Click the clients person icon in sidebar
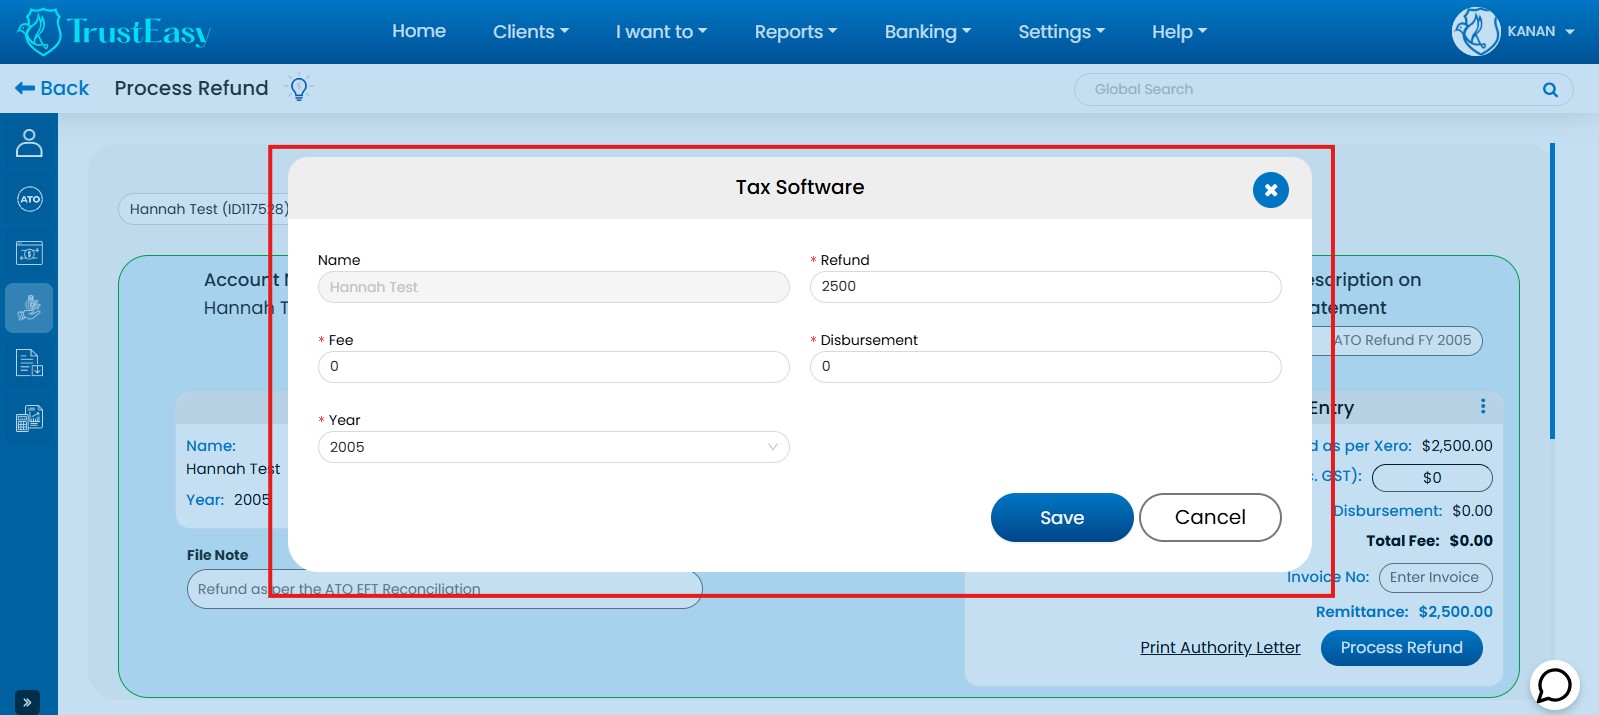The height and width of the screenshot is (715, 1599). click(29, 143)
